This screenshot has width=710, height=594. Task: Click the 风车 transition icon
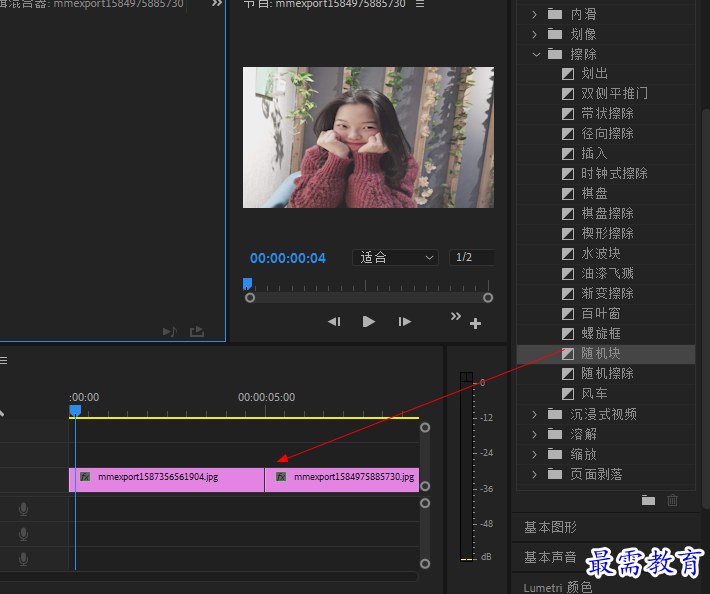(568, 393)
